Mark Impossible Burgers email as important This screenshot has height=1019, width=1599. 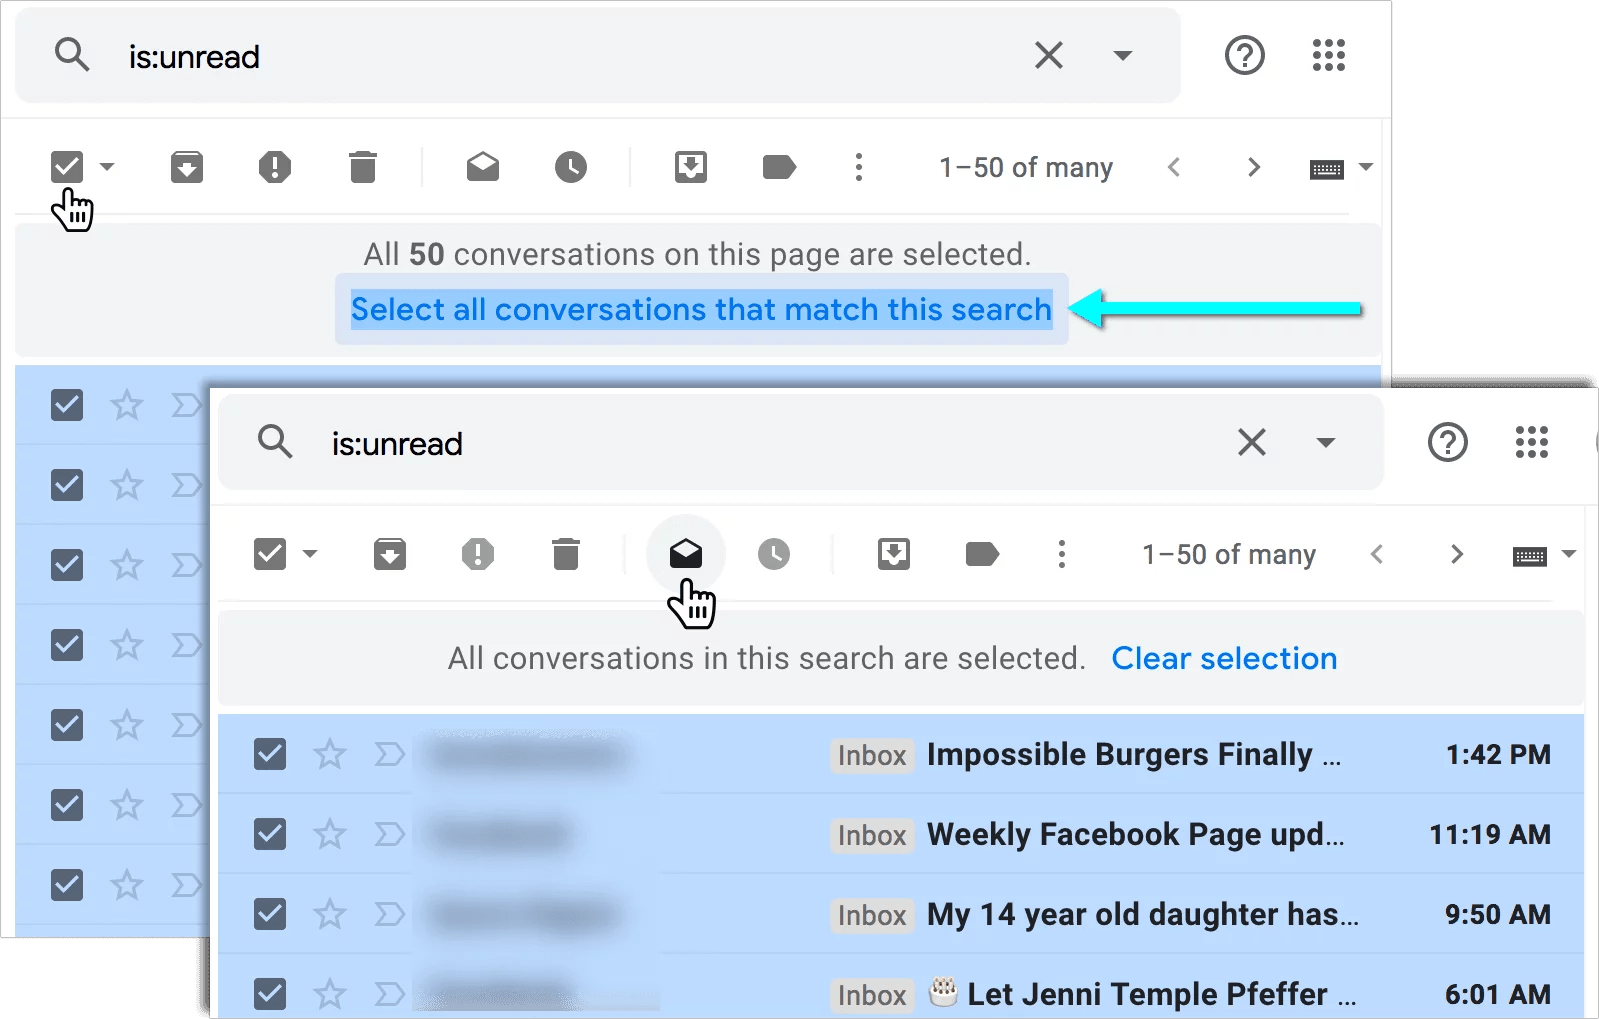[x=389, y=754]
